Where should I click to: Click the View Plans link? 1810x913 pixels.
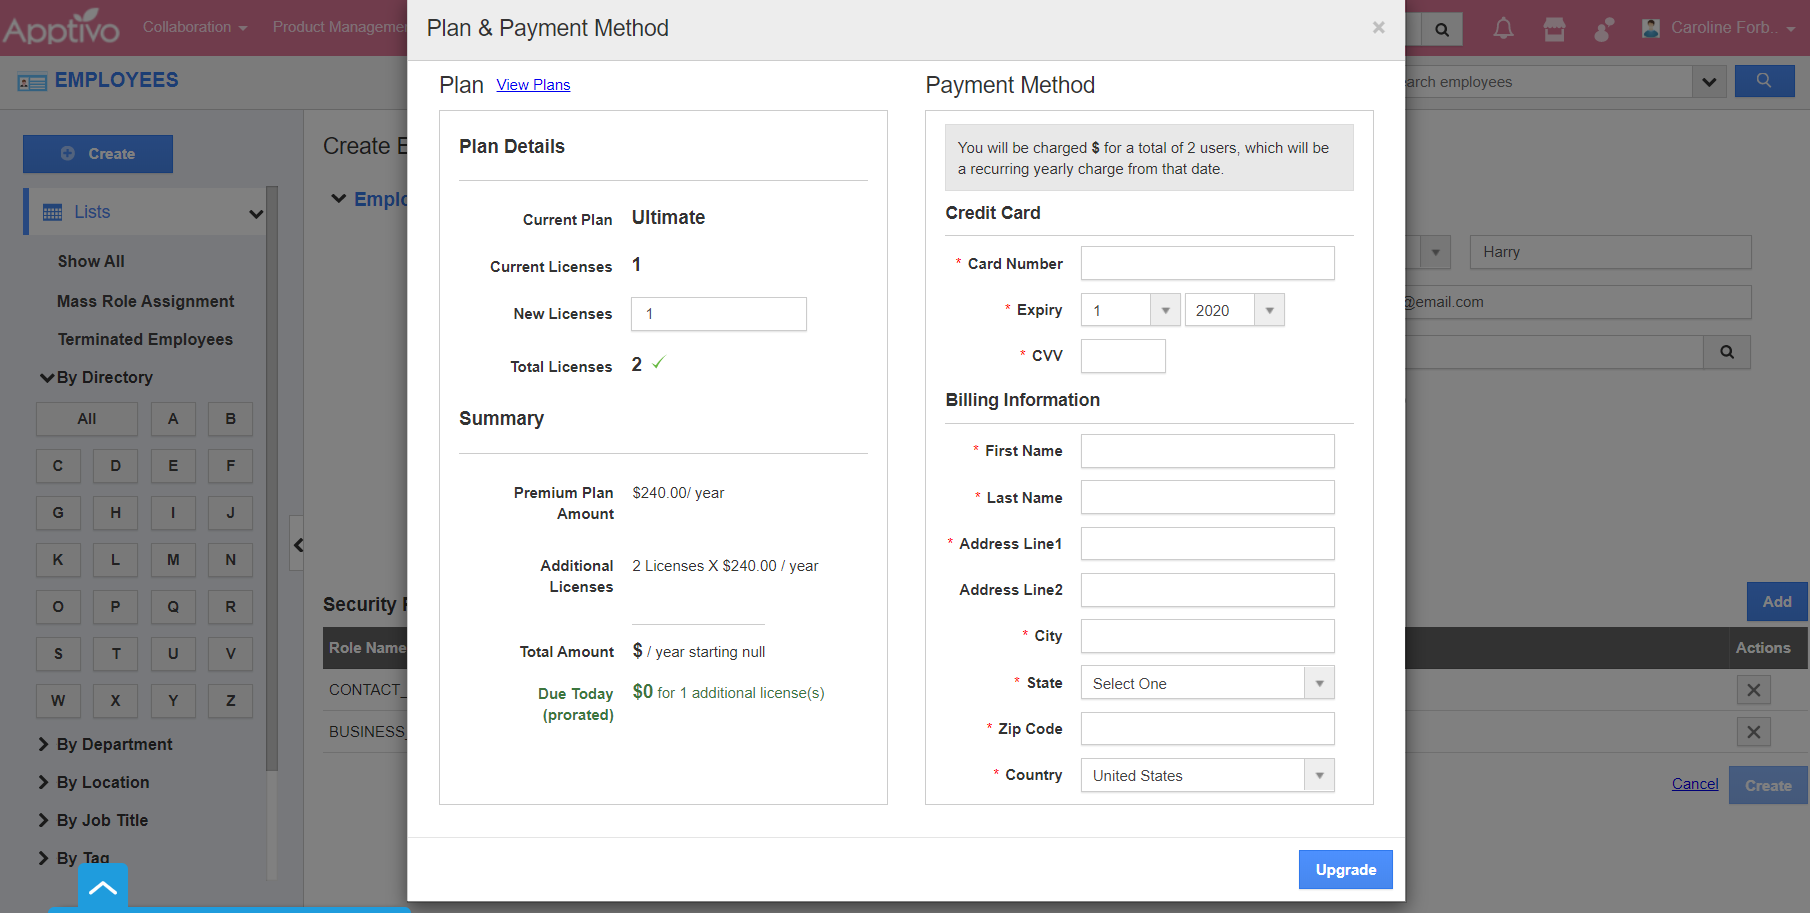click(x=533, y=85)
